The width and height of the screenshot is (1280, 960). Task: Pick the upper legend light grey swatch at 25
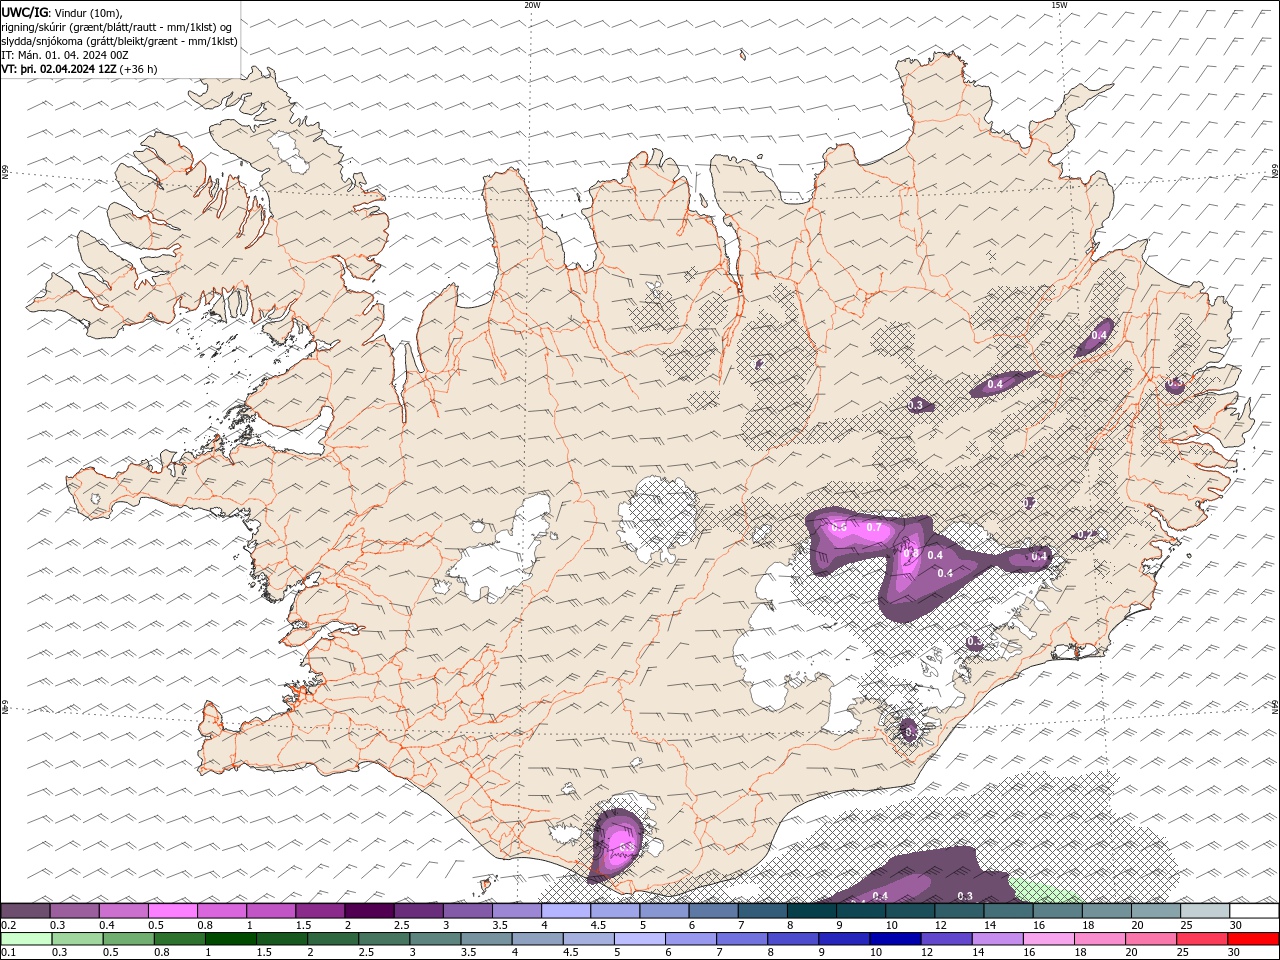tap(1205, 911)
